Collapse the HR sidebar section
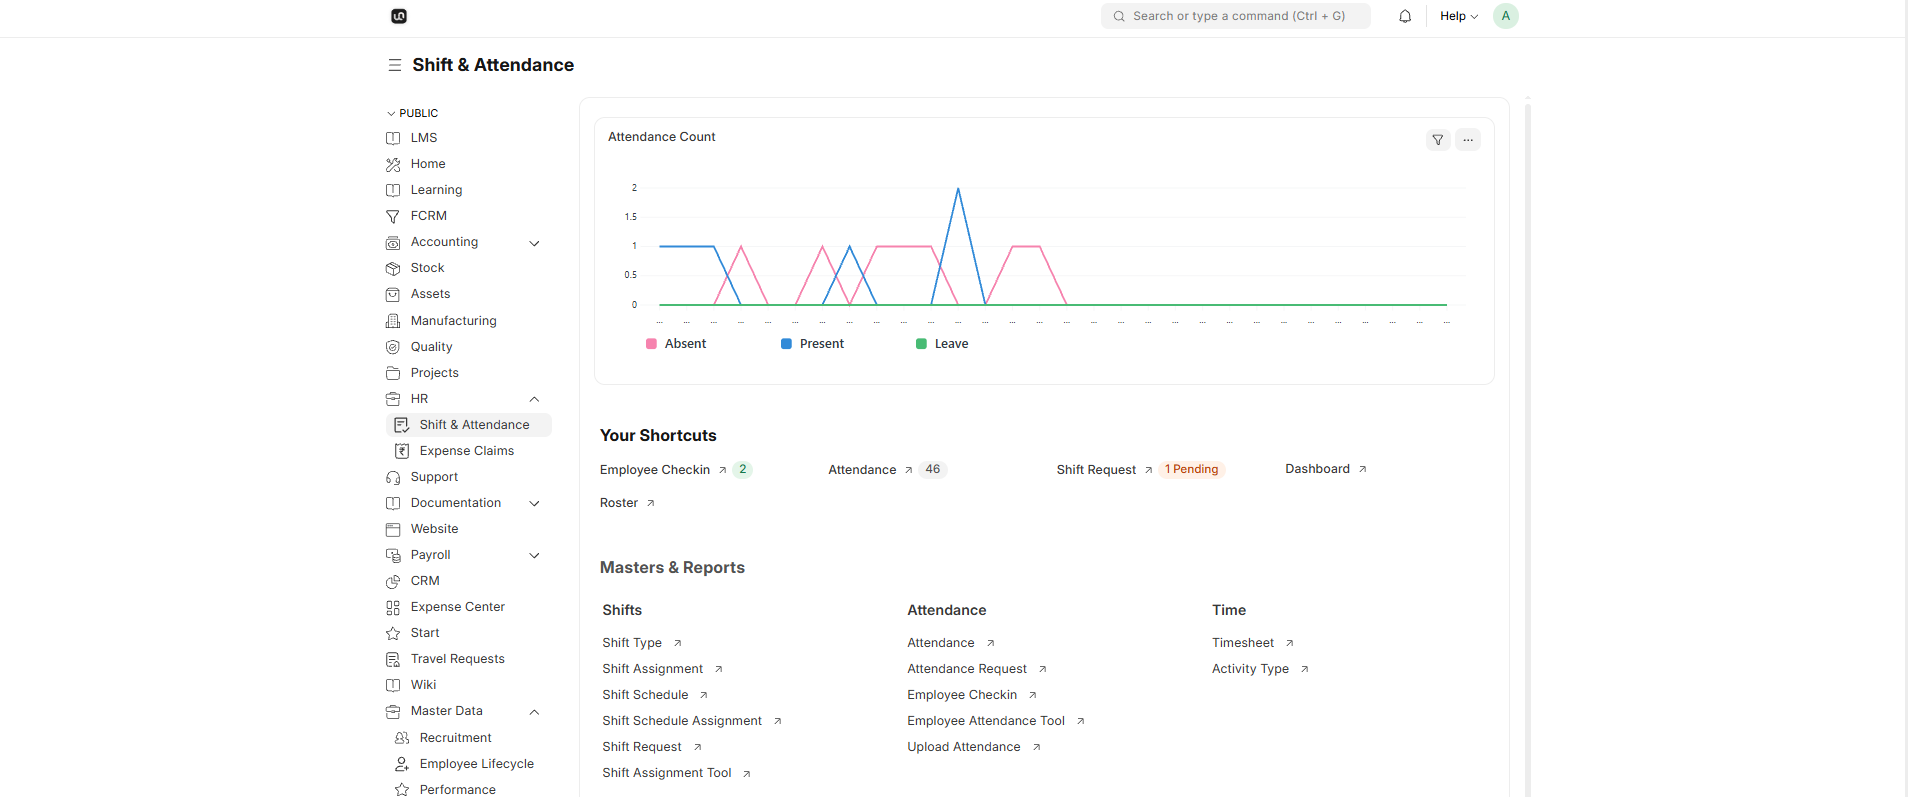This screenshot has height=797, width=1908. (534, 399)
